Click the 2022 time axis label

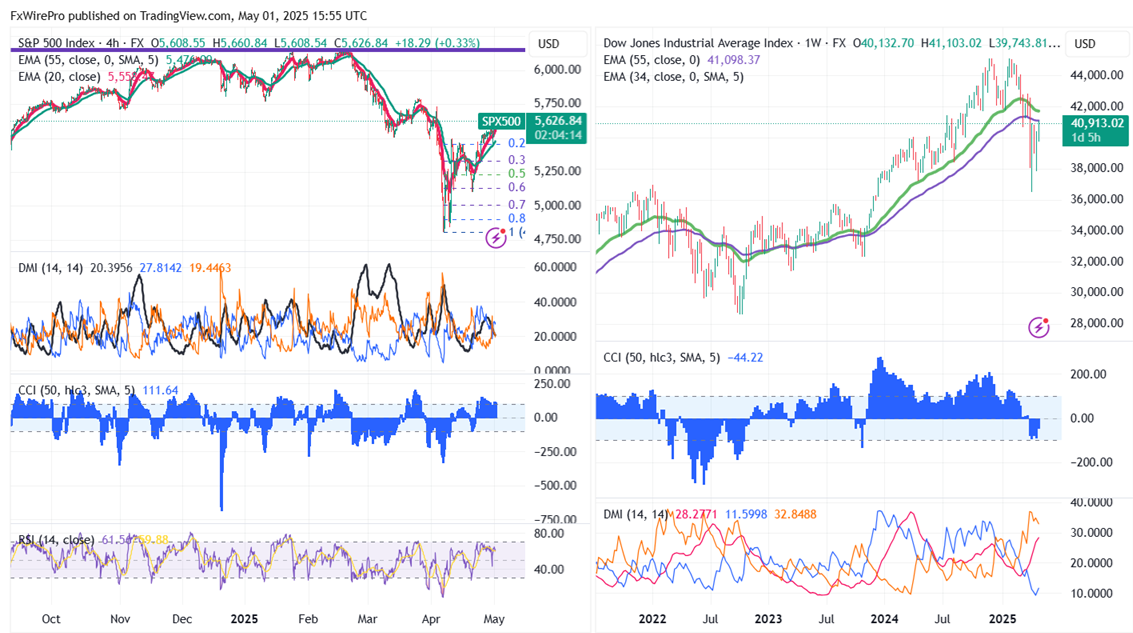652,619
